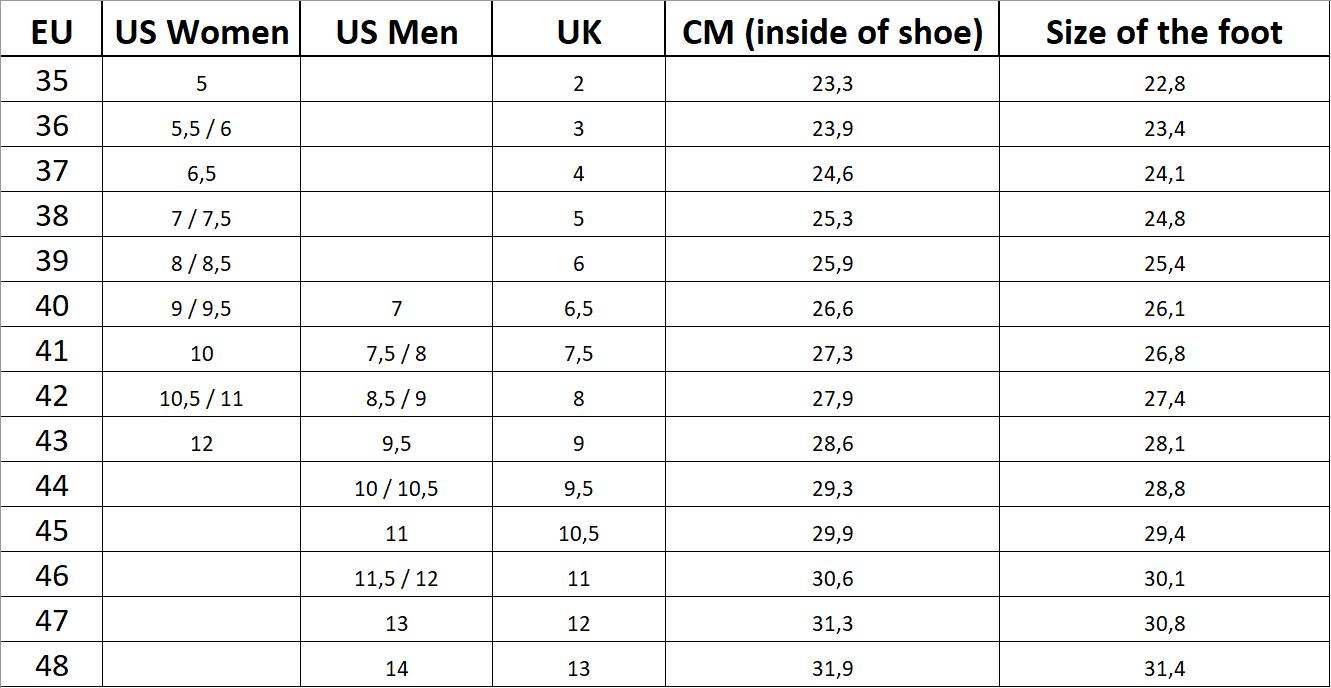Click foot size 22,8 cell
Image resolution: width=1331 pixels, height=688 pixels.
(x=1164, y=84)
